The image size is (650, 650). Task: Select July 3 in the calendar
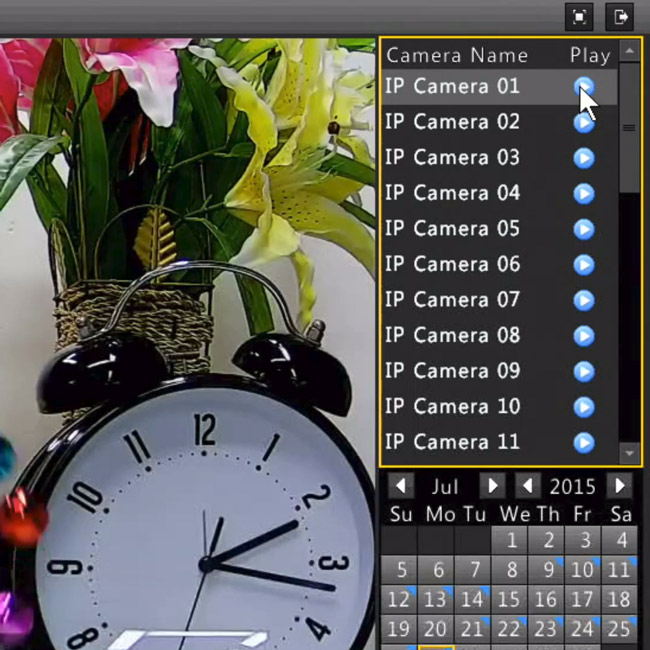tap(582, 540)
